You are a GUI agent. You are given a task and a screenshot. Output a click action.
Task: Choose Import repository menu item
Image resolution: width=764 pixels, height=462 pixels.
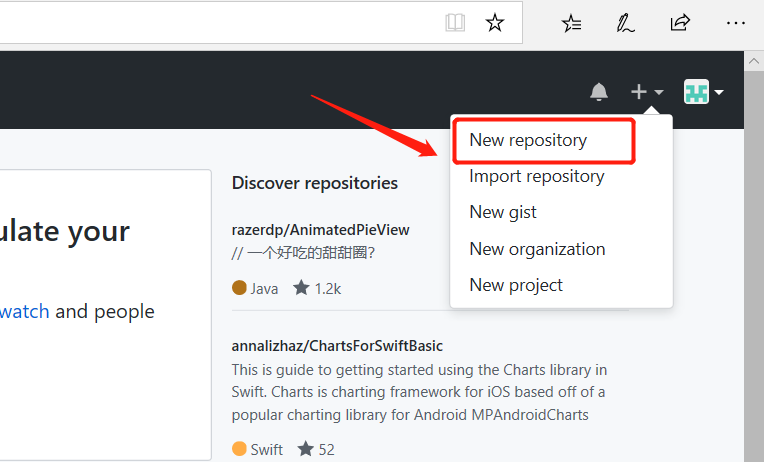[x=536, y=176]
